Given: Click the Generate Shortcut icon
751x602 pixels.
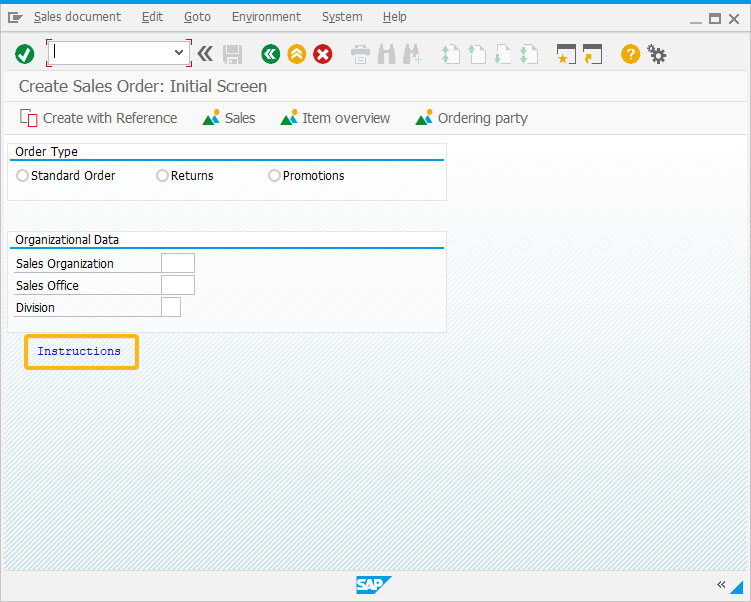Looking at the screenshot, I should pos(592,54).
